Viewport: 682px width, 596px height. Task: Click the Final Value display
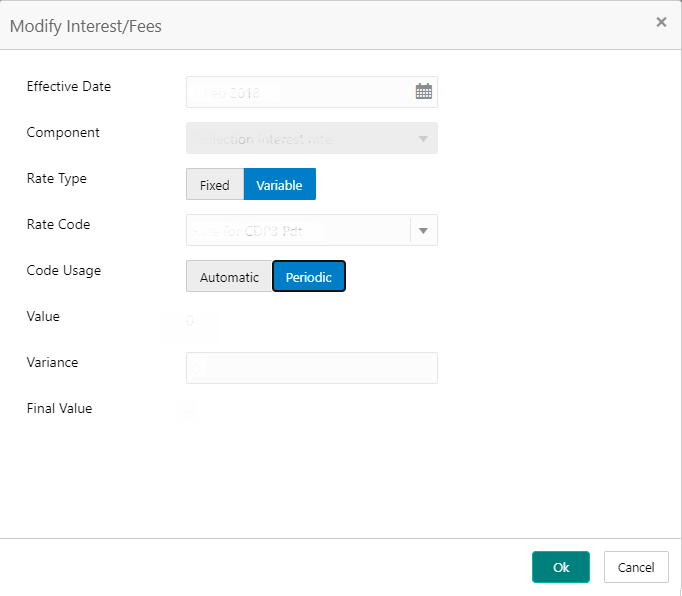[x=190, y=408]
